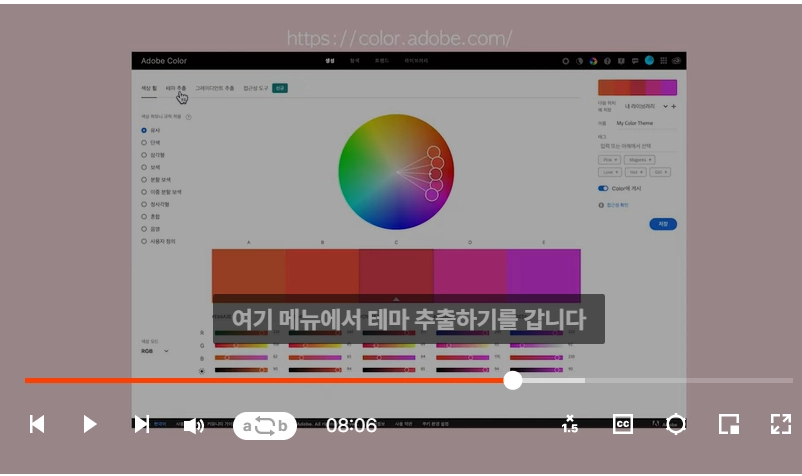Select the 분할 보색 radio button
This screenshot has height=476, width=802.
[x=144, y=179]
